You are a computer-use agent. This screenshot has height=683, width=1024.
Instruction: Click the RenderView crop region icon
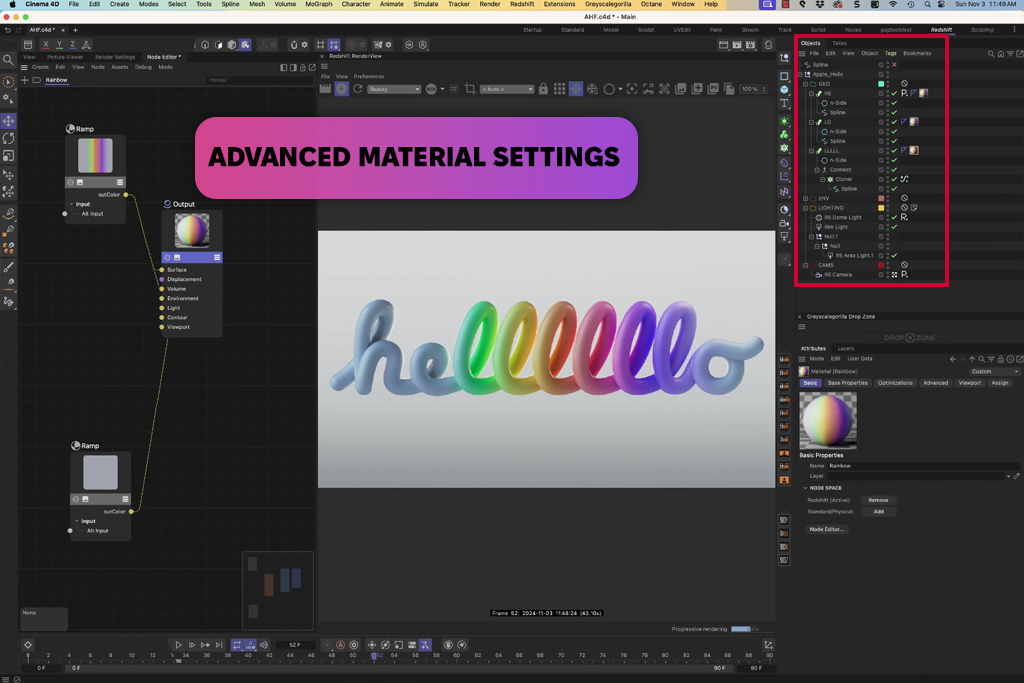[x=470, y=89]
